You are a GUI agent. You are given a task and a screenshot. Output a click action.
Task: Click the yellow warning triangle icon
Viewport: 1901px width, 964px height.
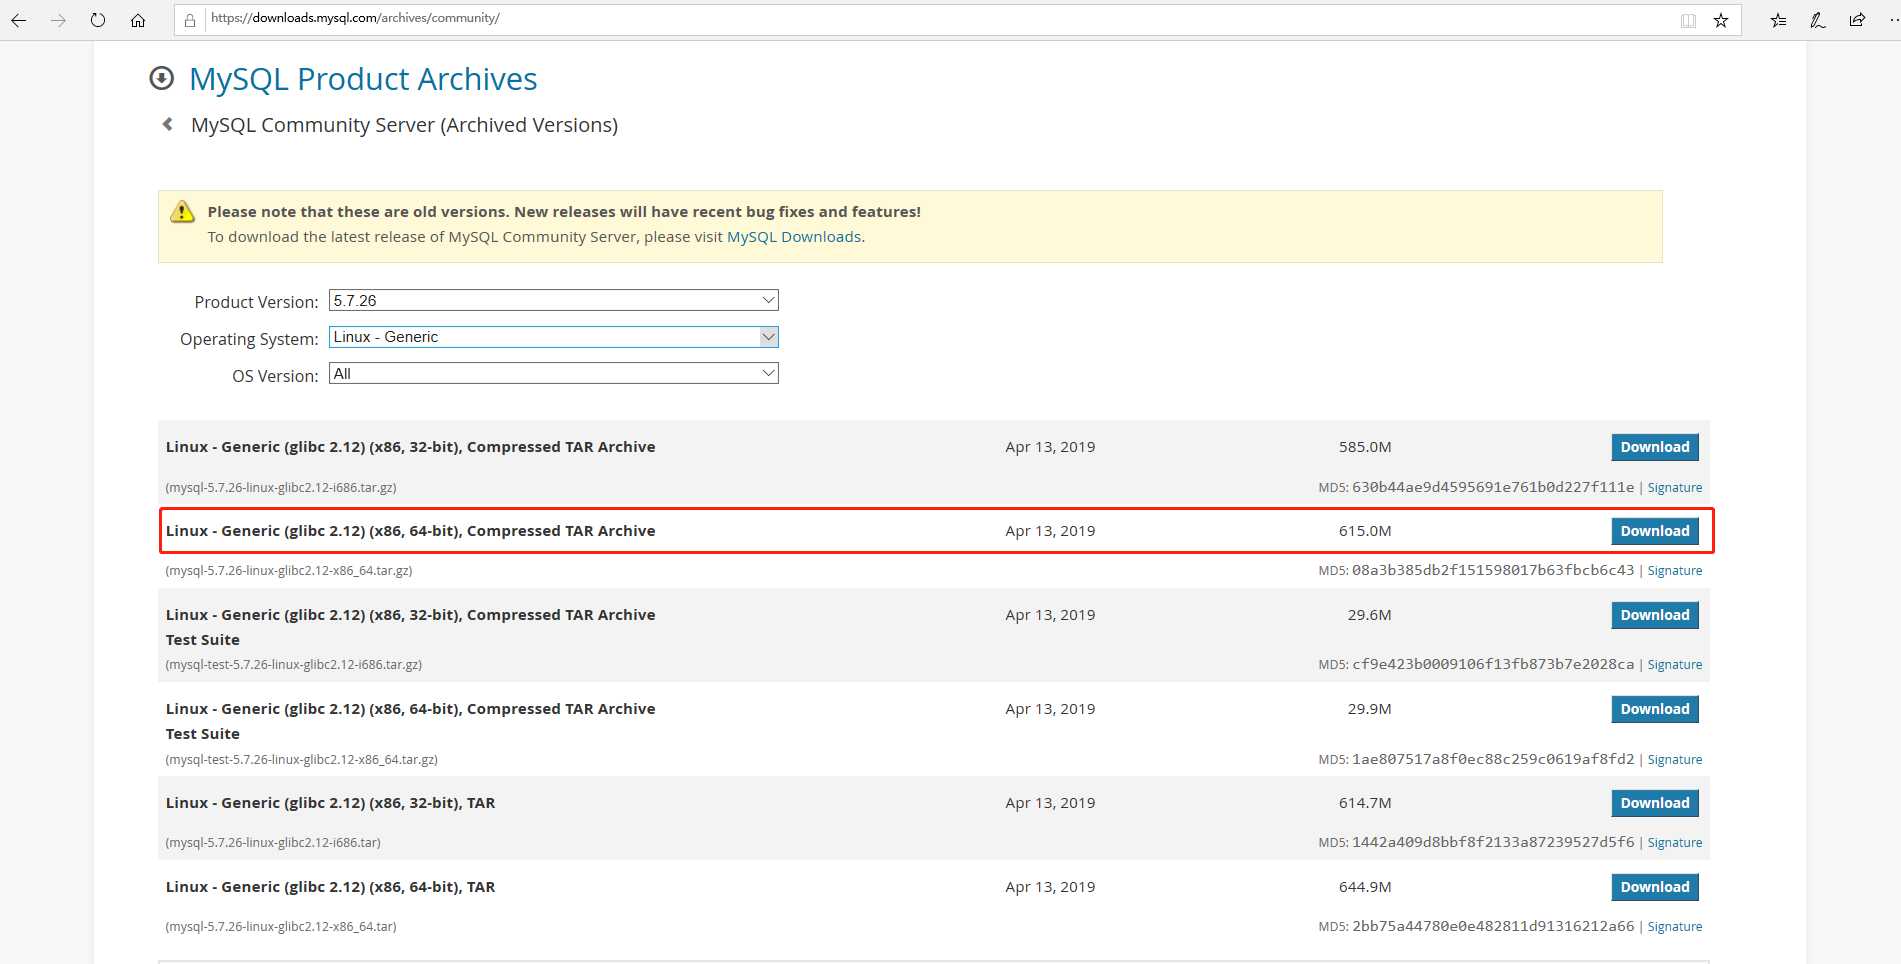[182, 212]
